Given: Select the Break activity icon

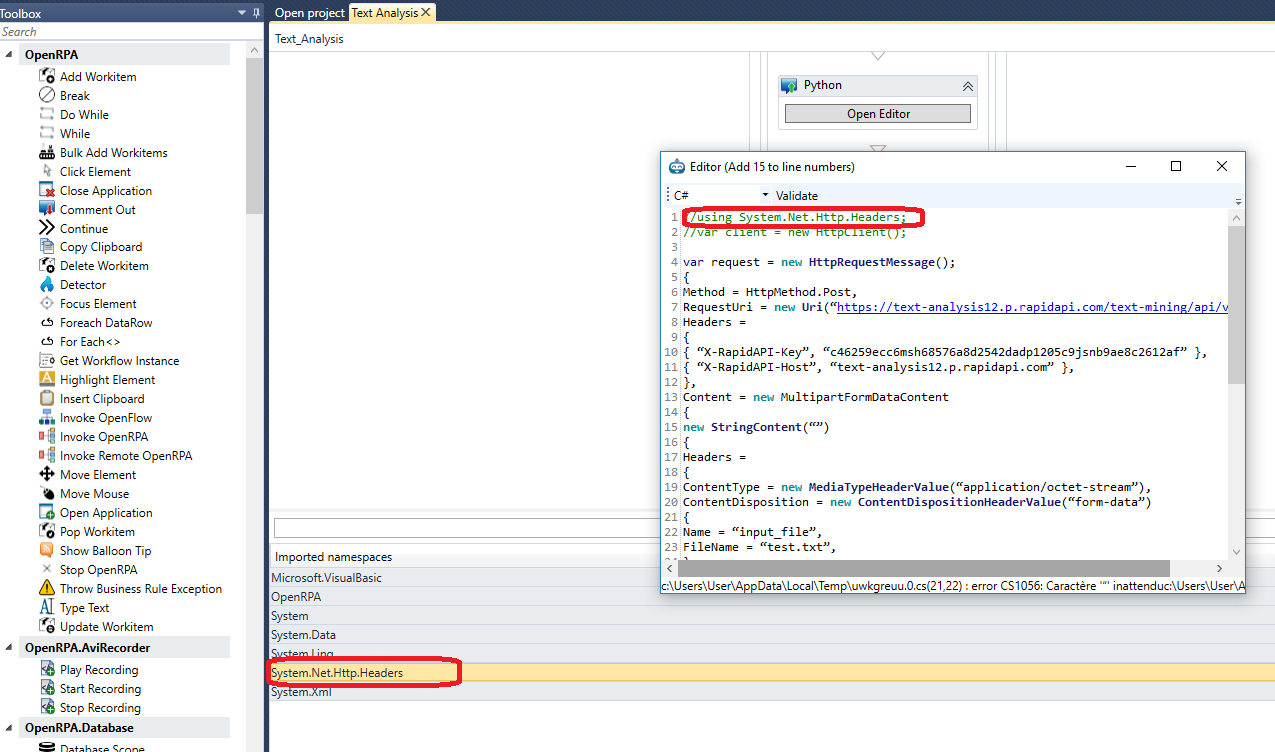Looking at the screenshot, I should pos(46,95).
